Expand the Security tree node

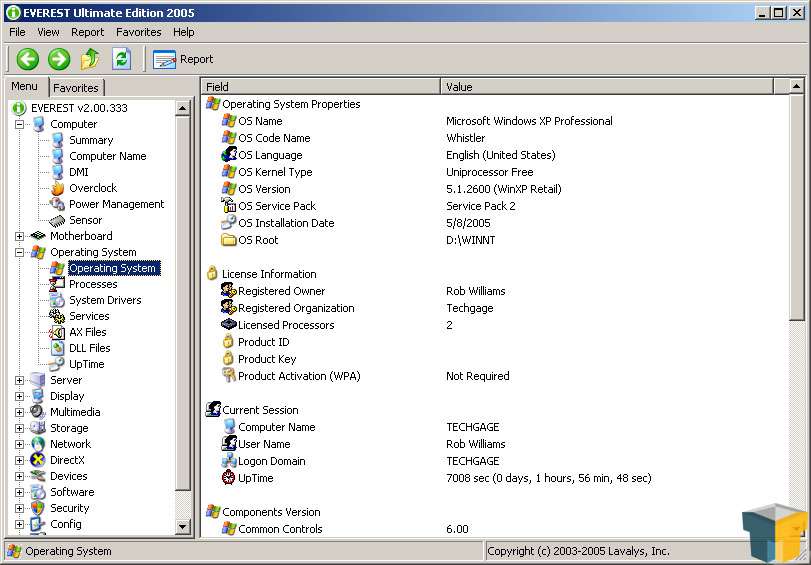19,509
